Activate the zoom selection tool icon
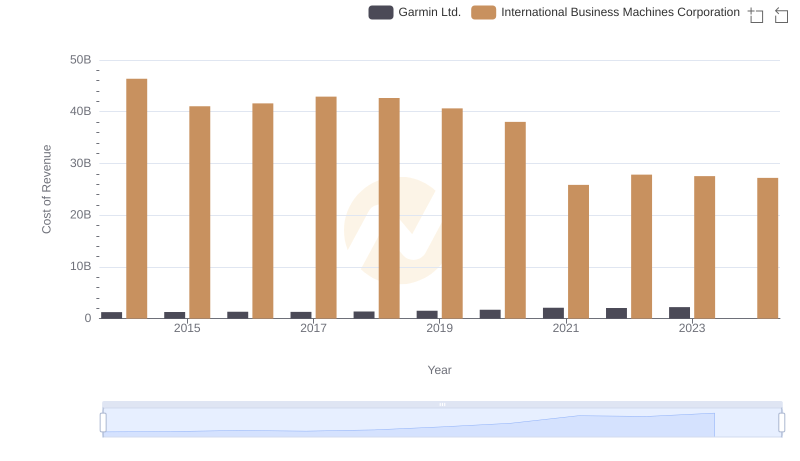This screenshot has height=461, width=800. 756,15
